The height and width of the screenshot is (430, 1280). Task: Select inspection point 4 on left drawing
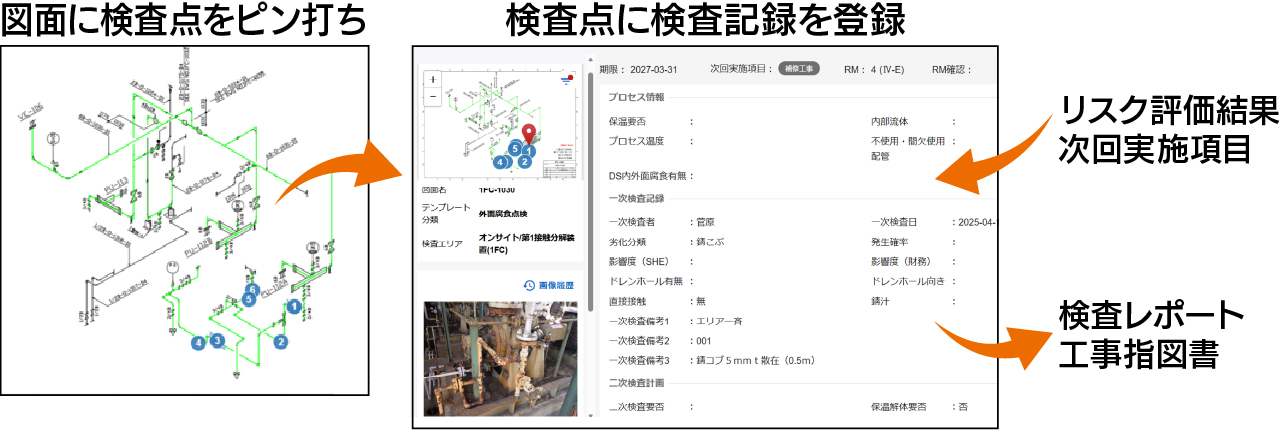(x=200, y=343)
